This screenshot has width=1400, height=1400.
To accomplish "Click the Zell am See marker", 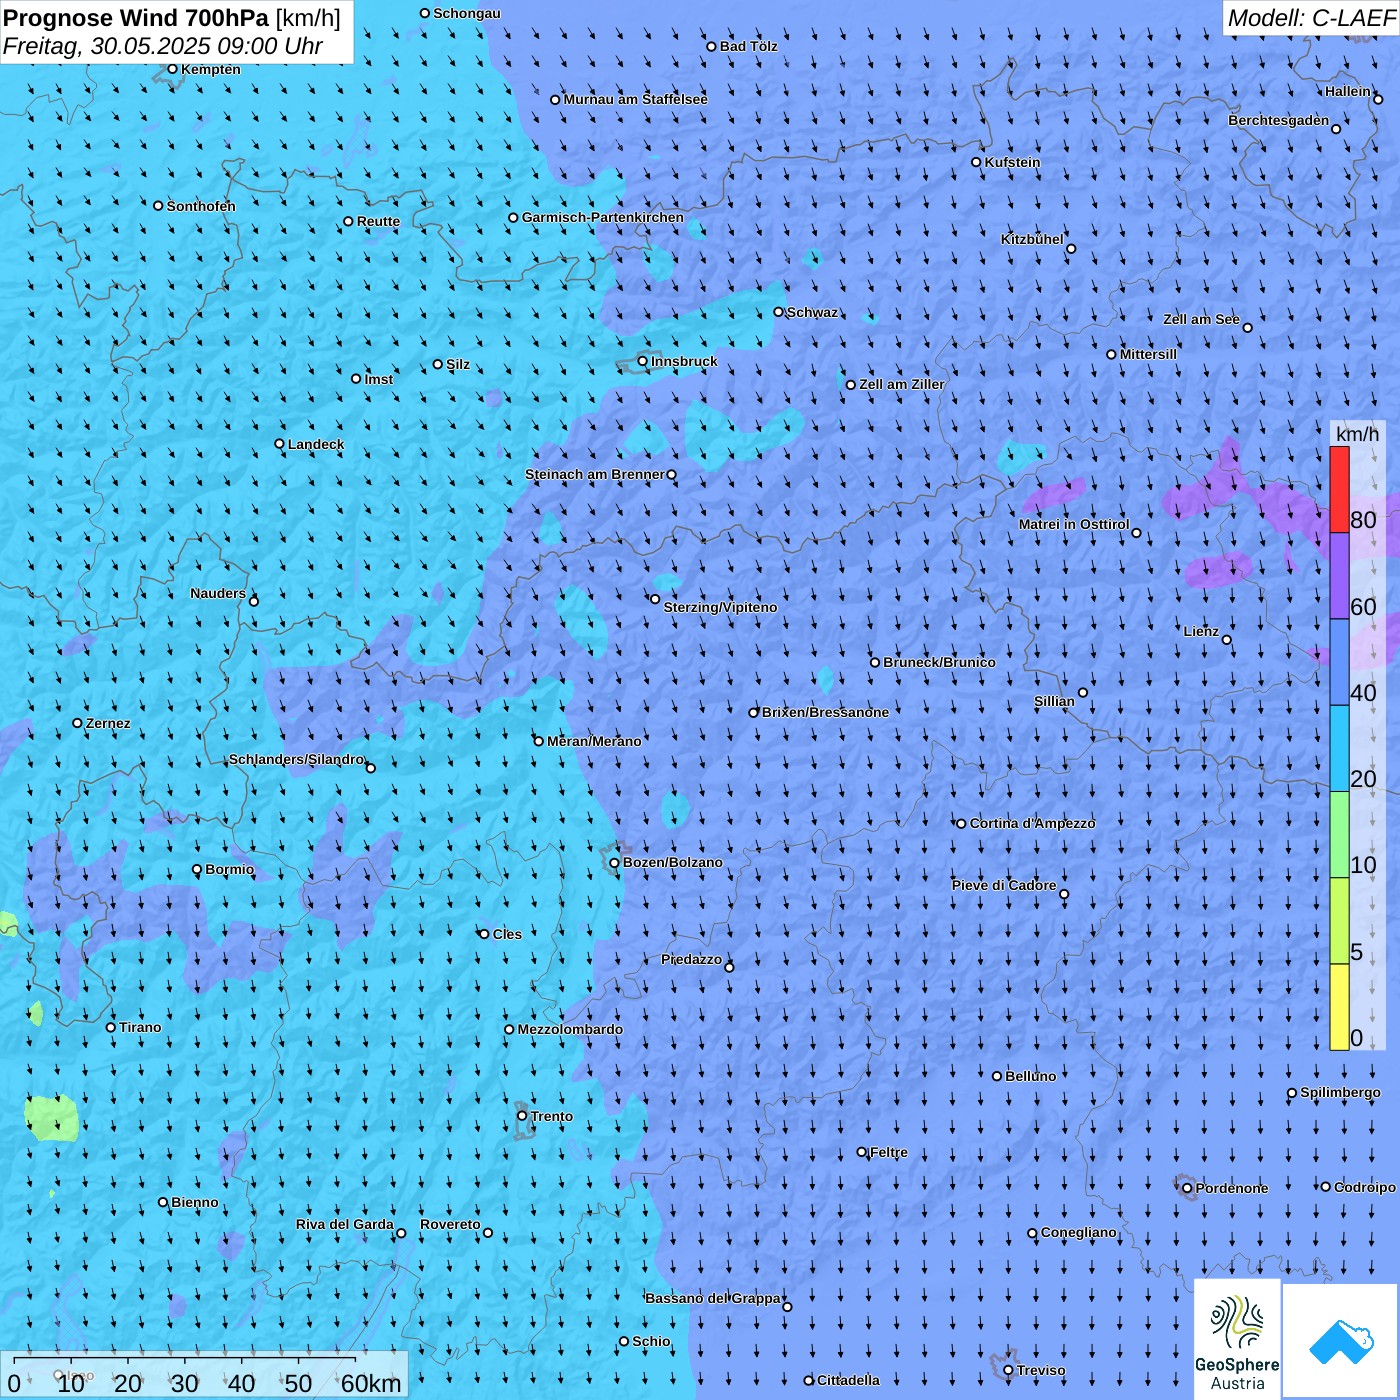I will pos(1247,328).
